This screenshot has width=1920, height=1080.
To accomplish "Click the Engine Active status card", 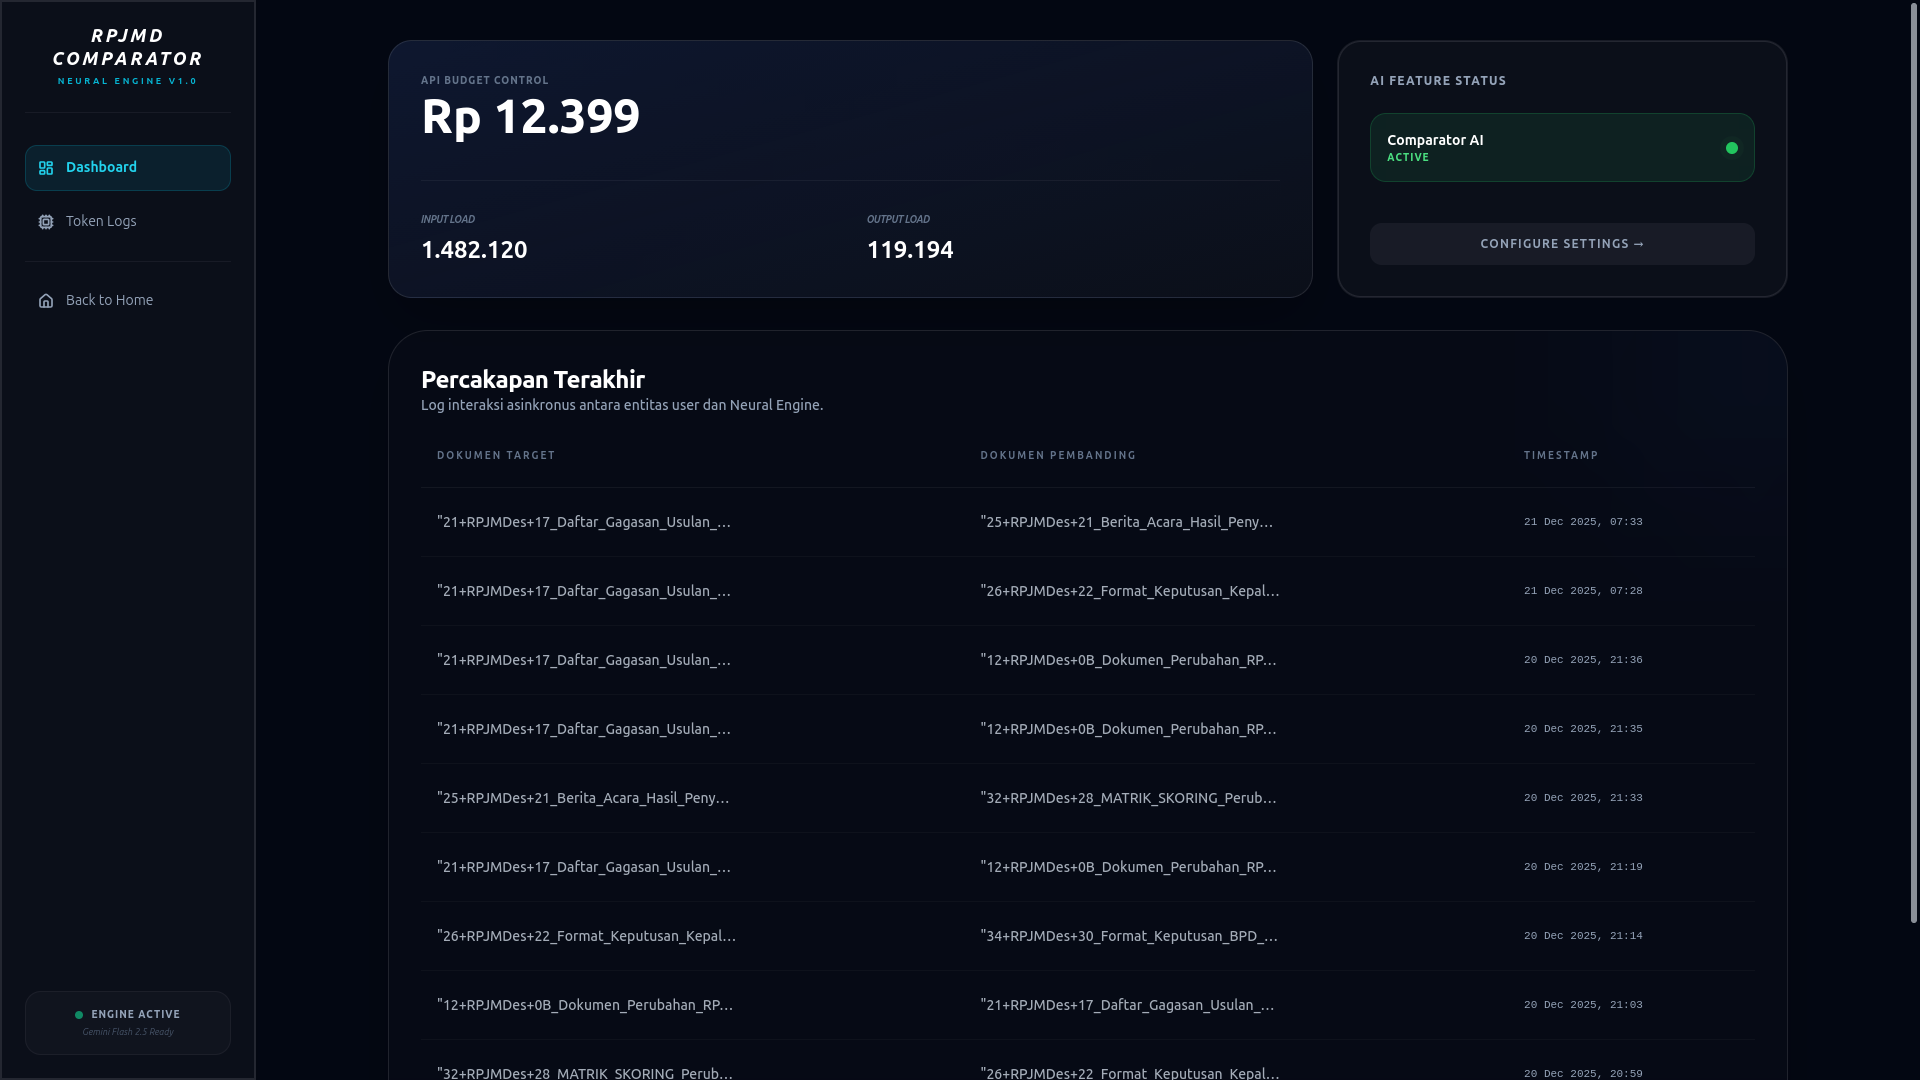I will tap(128, 1022).
